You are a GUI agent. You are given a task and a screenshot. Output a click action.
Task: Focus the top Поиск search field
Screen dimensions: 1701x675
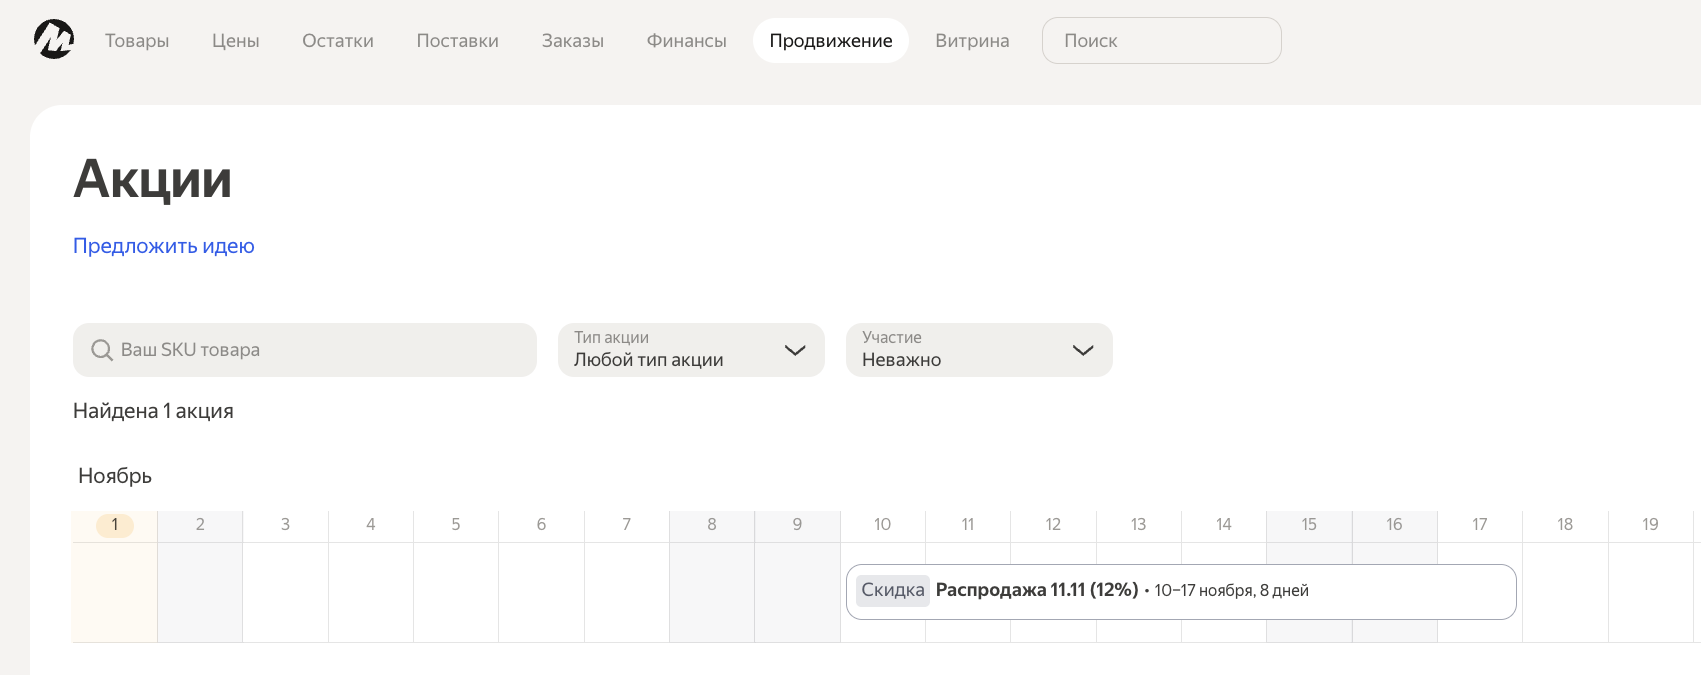click(1160, 41)
